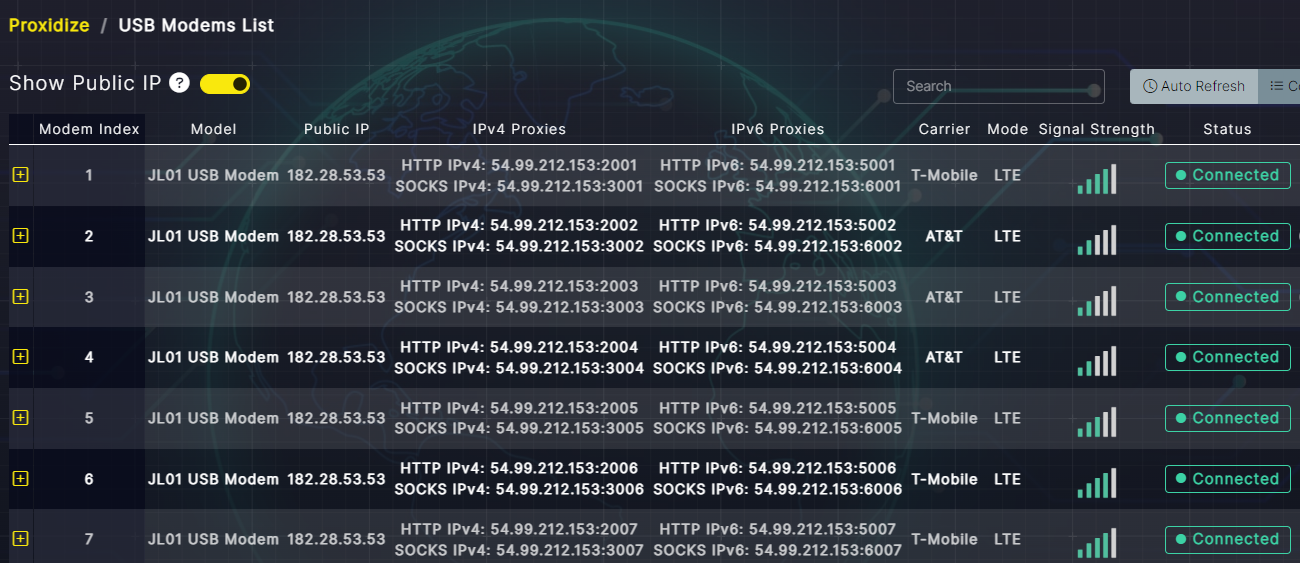Screen dimensions: 1300x563
Task: Expand row for modem index 6
Action: 20,479
